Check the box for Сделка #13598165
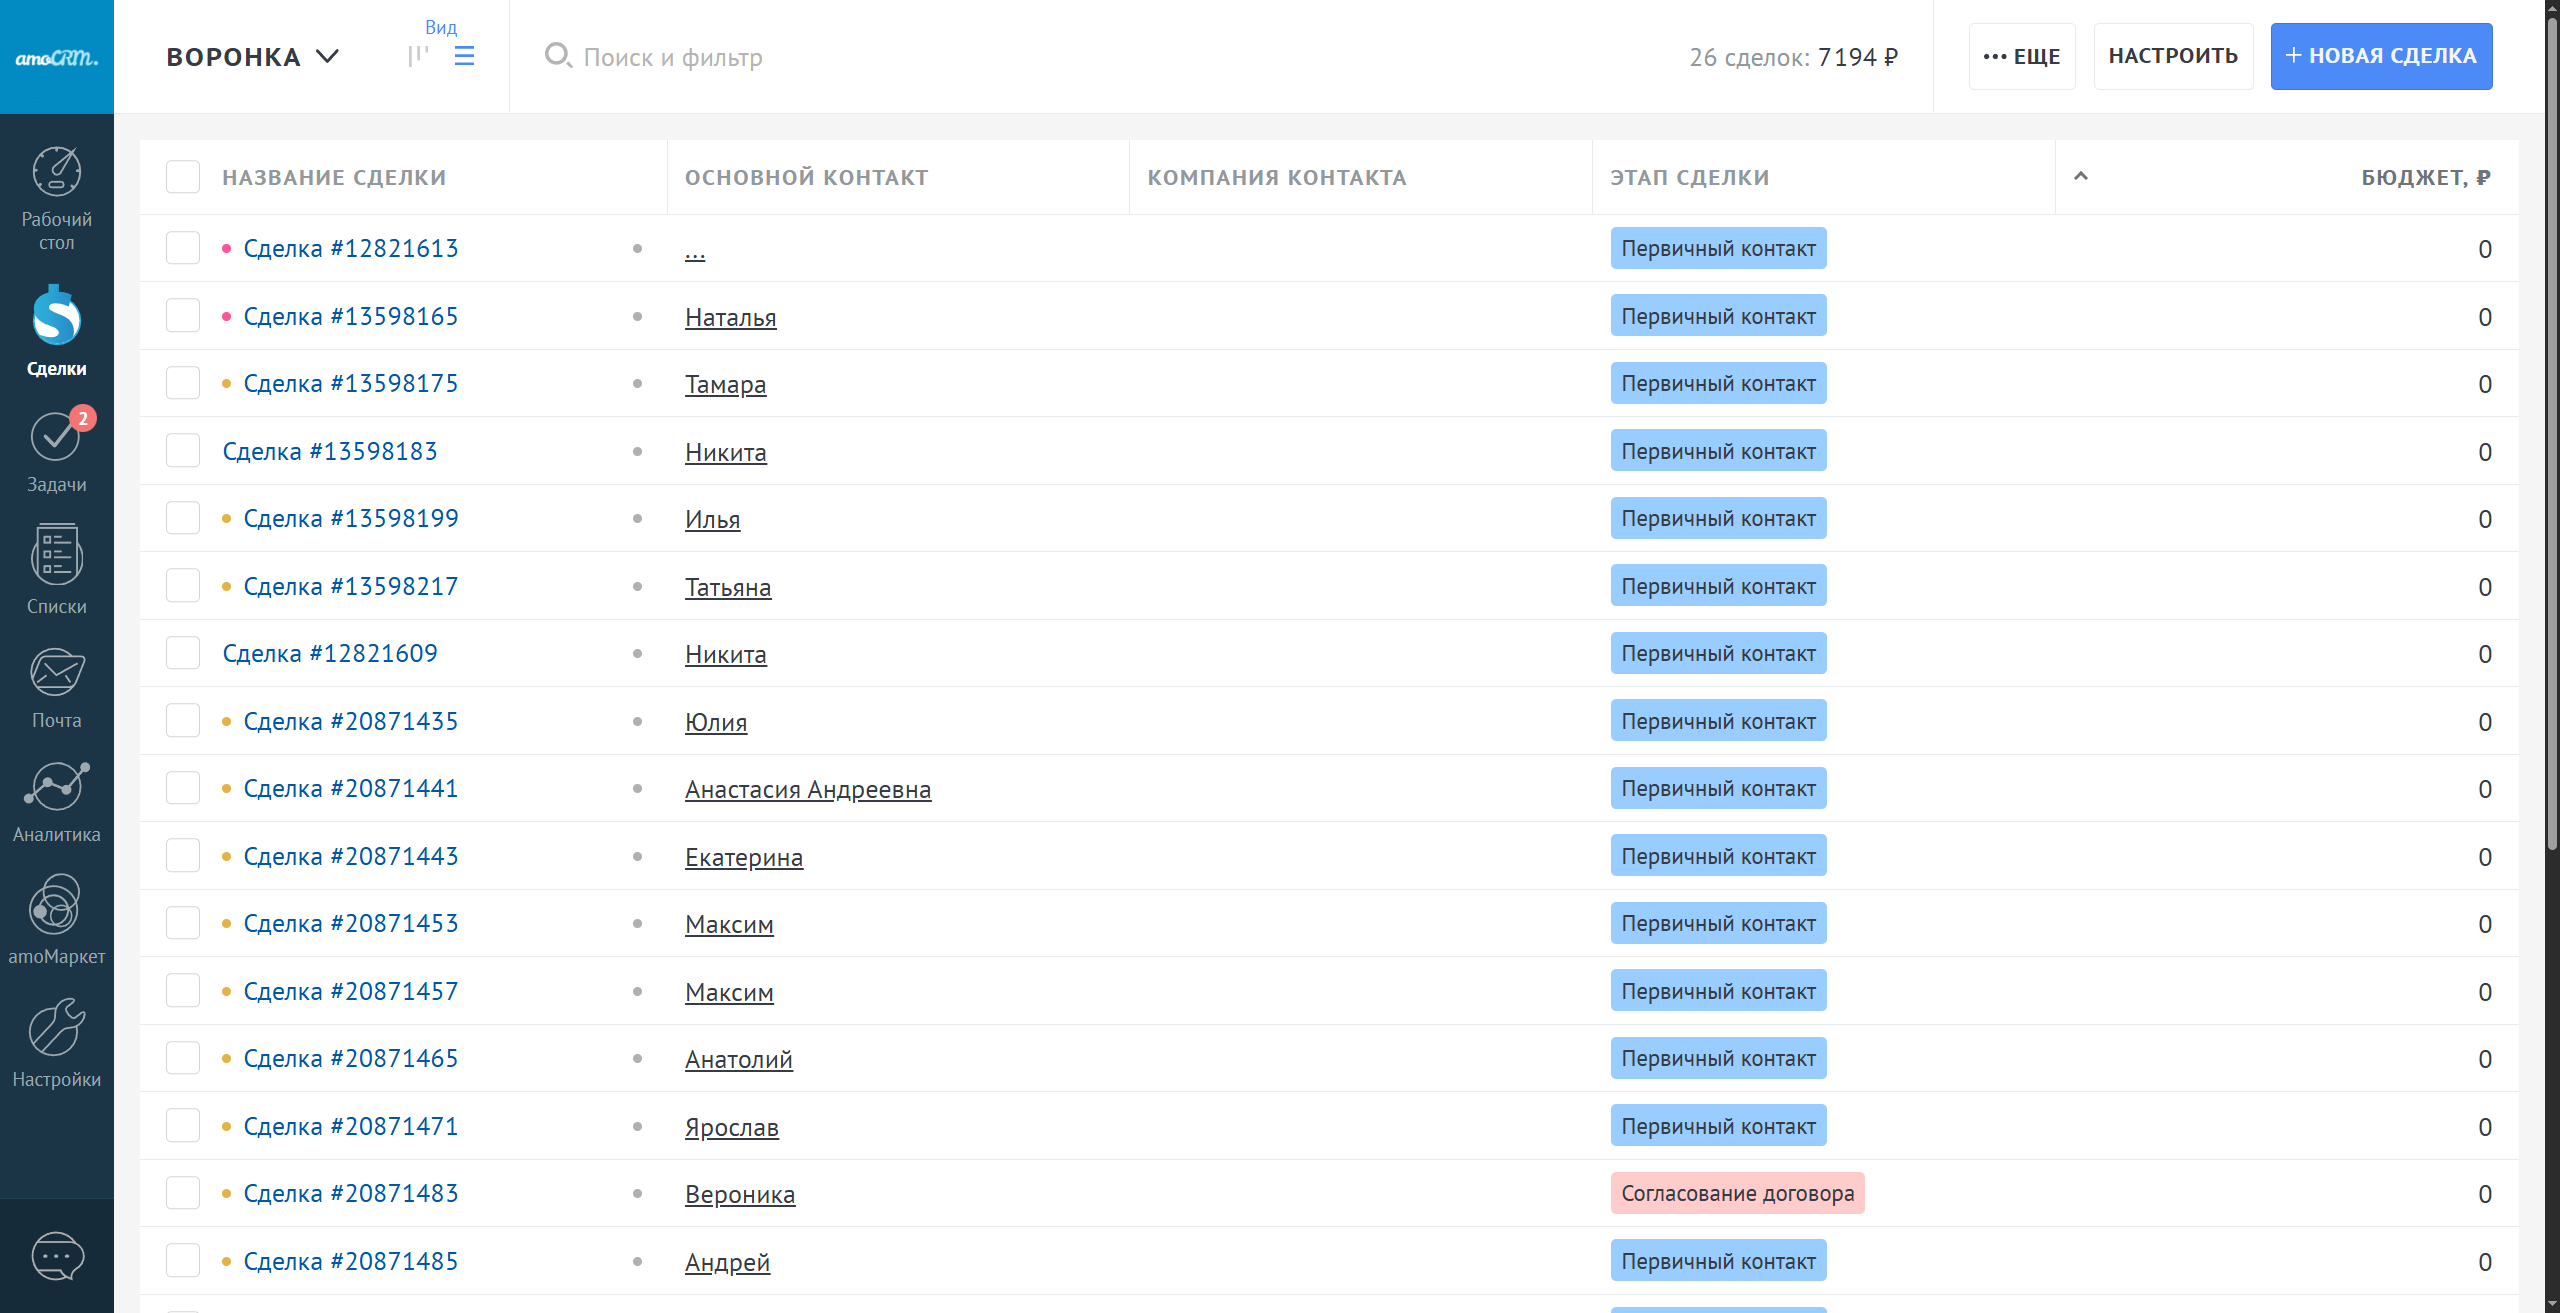The height and width of the screenshot is (1313, 2560). pyautogui.click(x=183, y=316)
